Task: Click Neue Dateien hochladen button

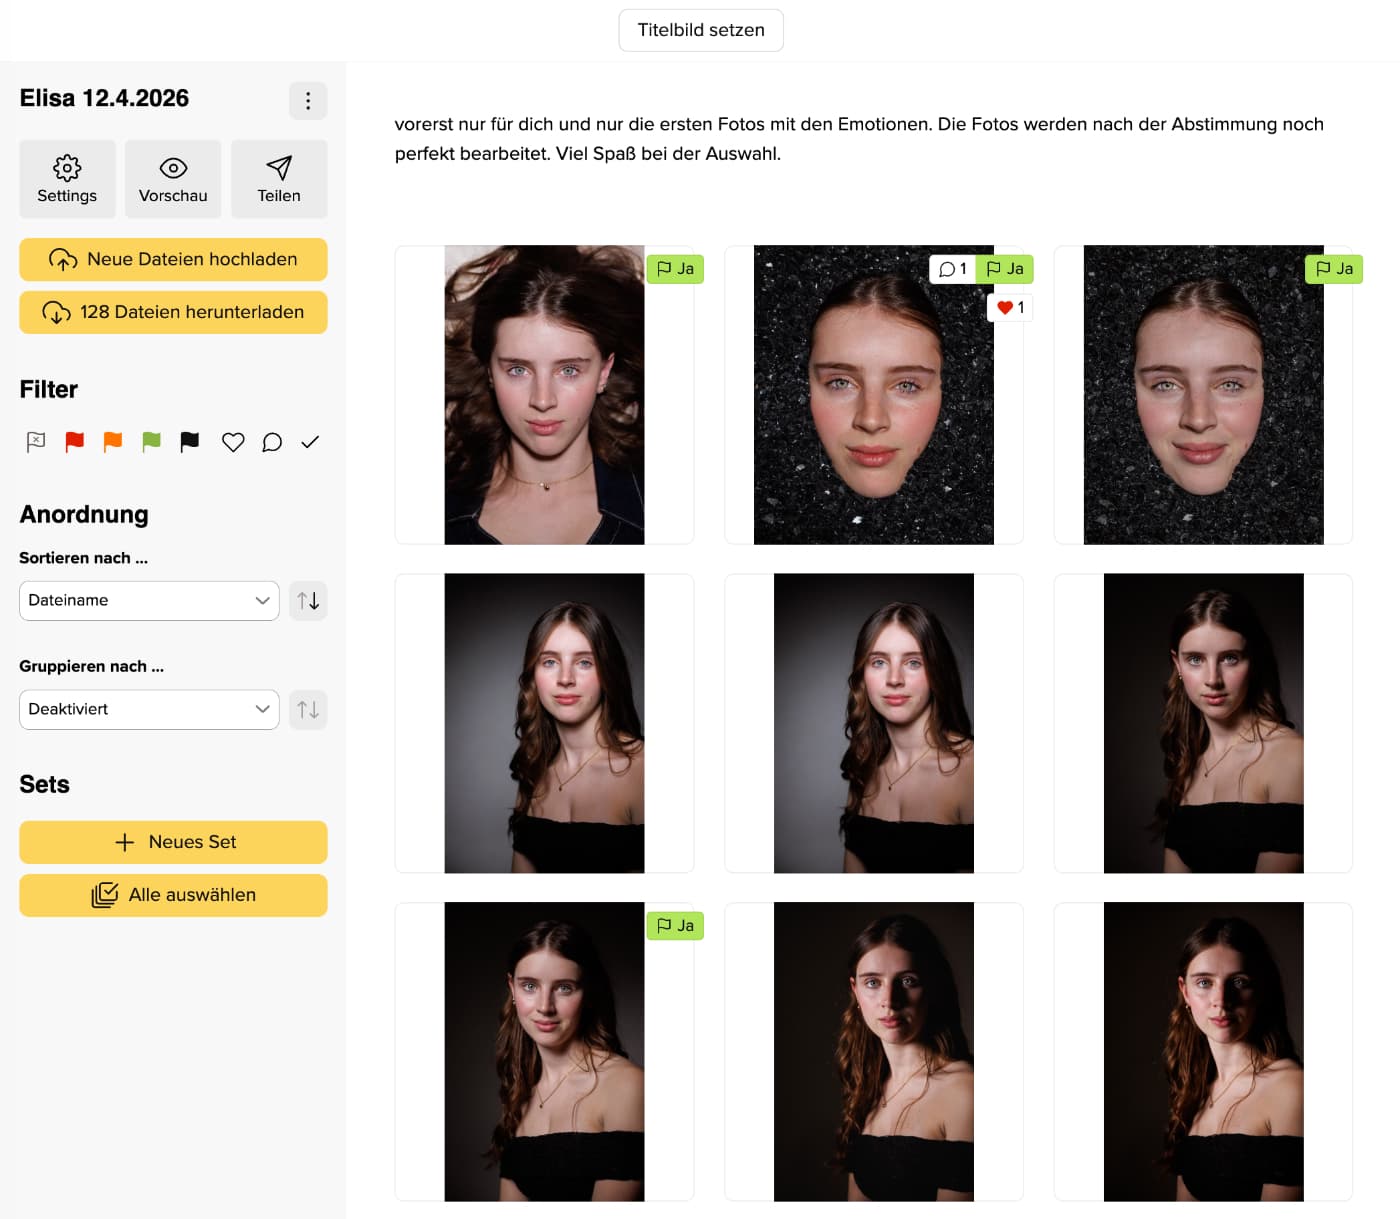Action: pyautogui.click(x=173, y=260)
